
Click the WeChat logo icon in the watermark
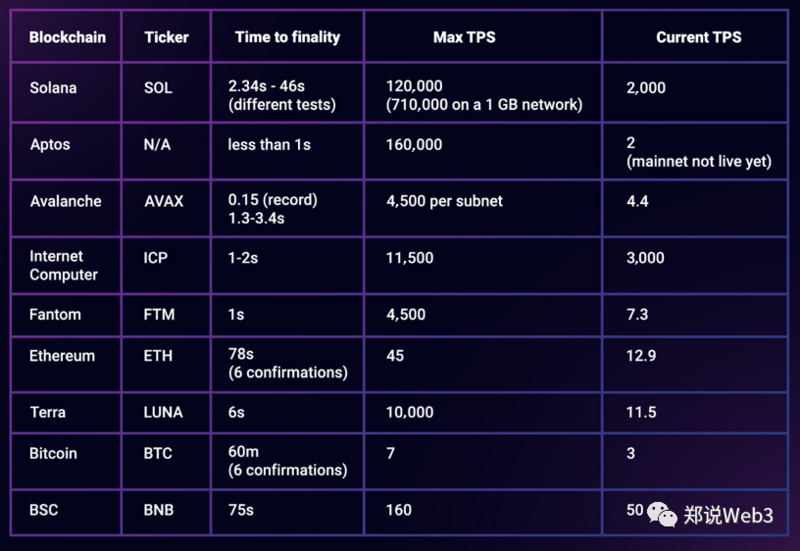pyautogui.click(x=662, y=514)
